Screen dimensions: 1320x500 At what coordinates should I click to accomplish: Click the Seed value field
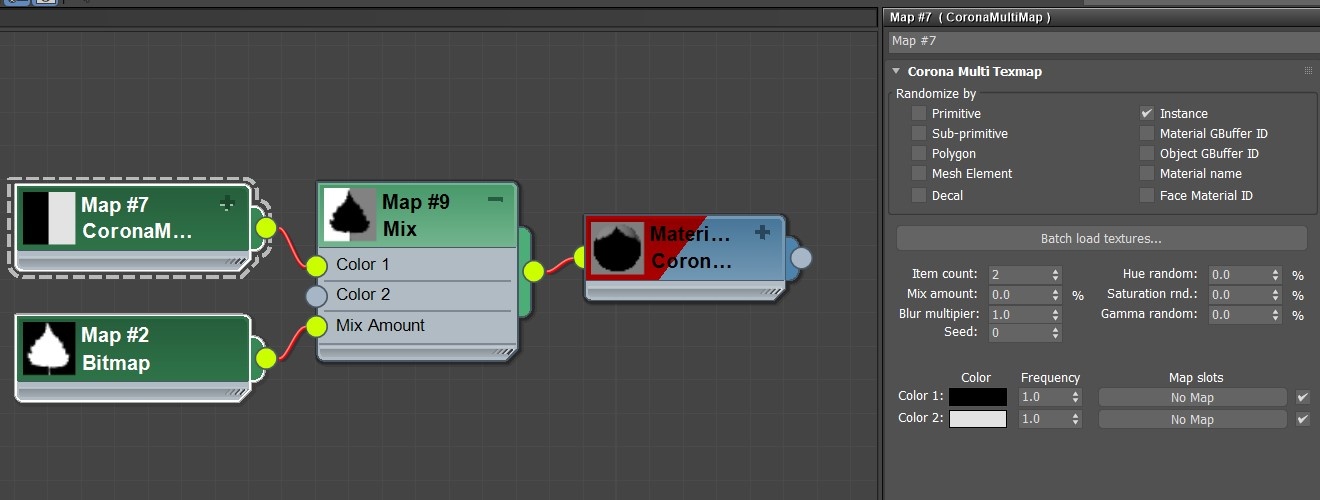(1018, 333)
